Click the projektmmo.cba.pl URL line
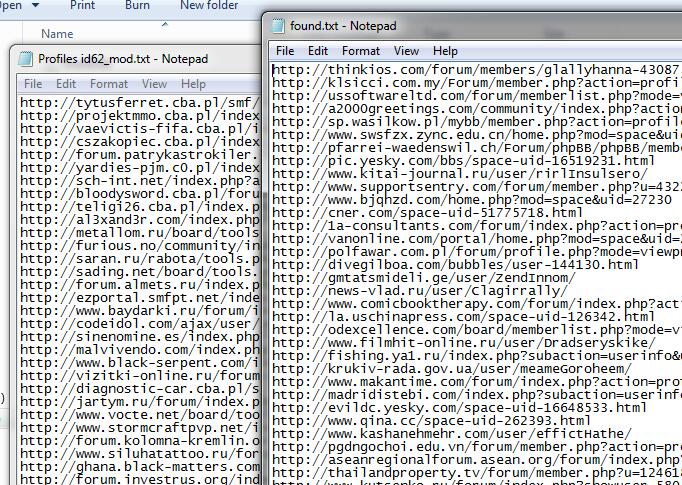 [x=140, y=116]
